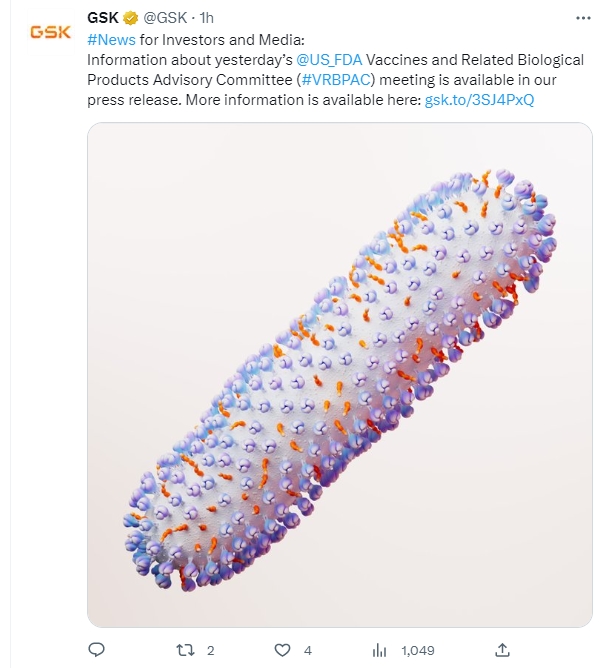Expand the virus particle image

(340, 375)
